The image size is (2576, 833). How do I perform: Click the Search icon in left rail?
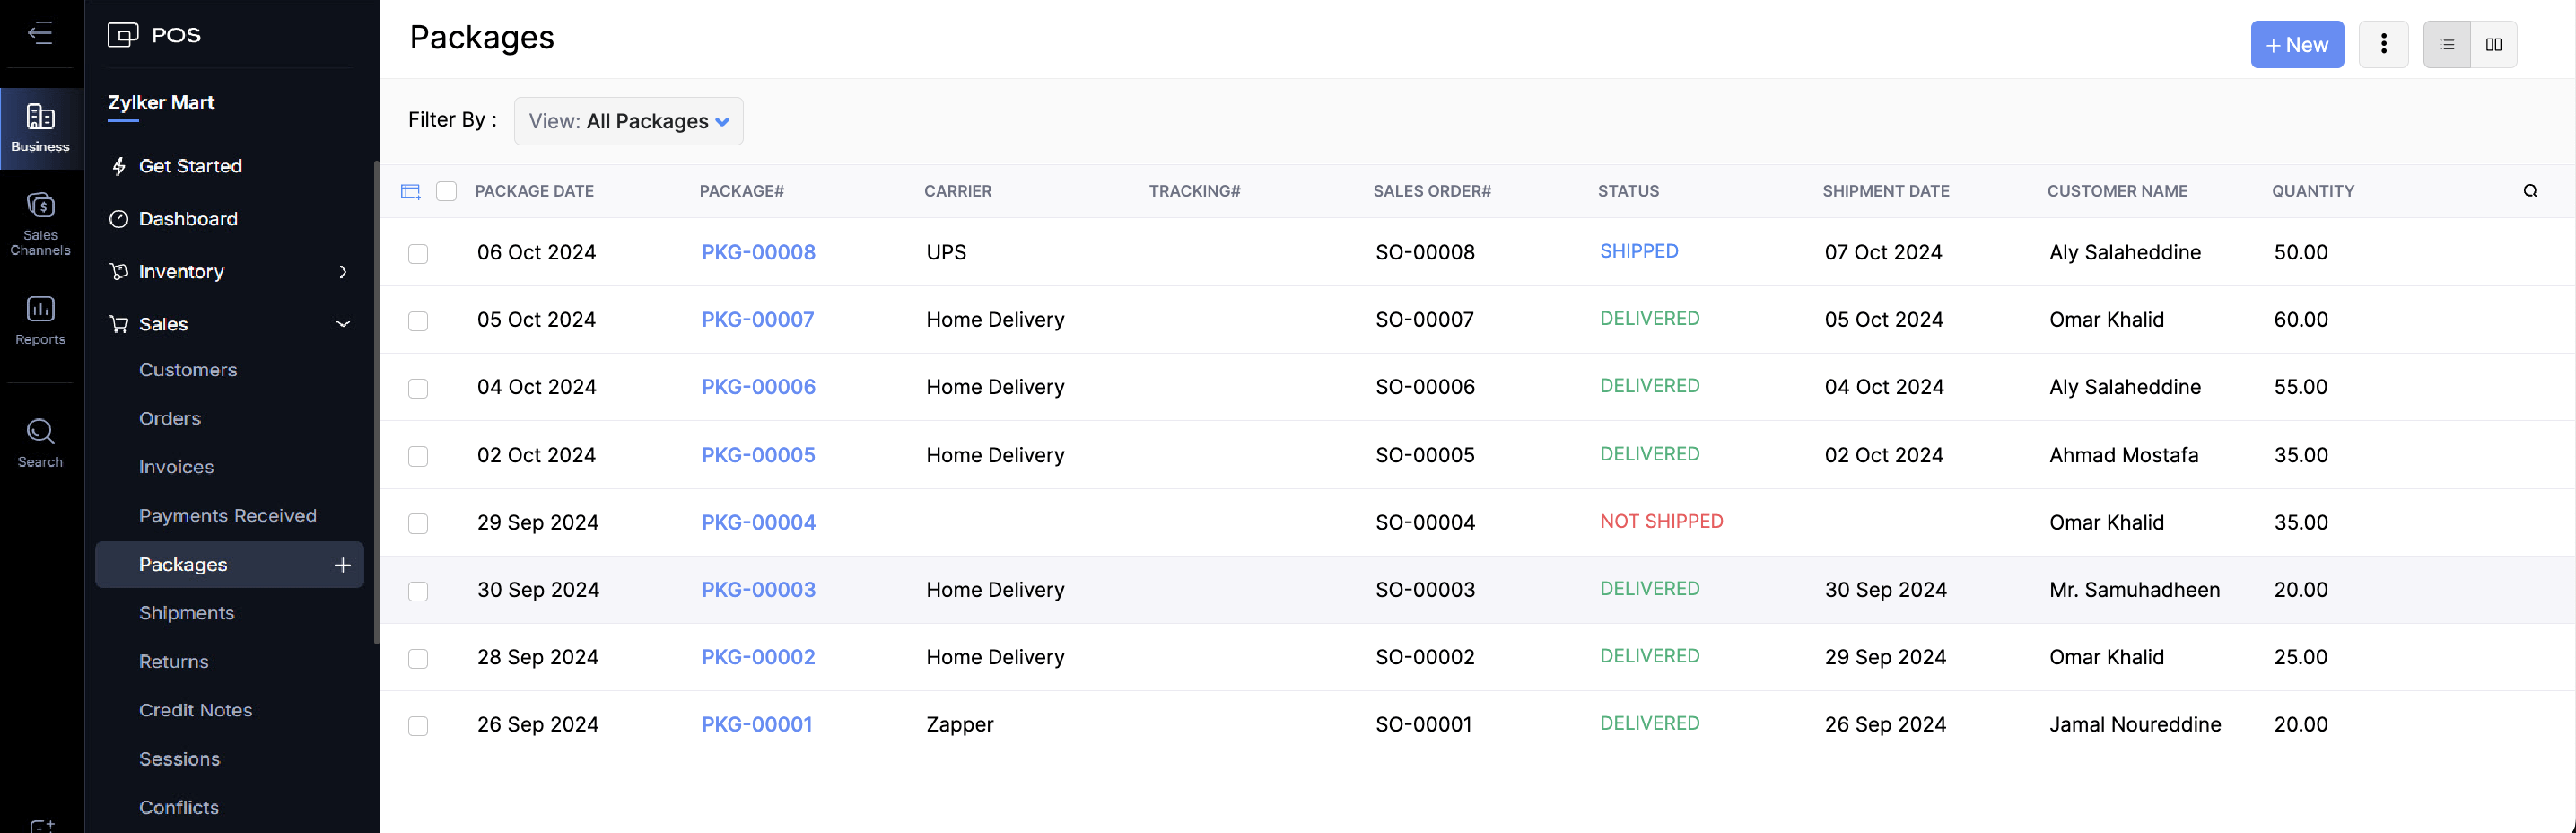(x=40, y=442)
